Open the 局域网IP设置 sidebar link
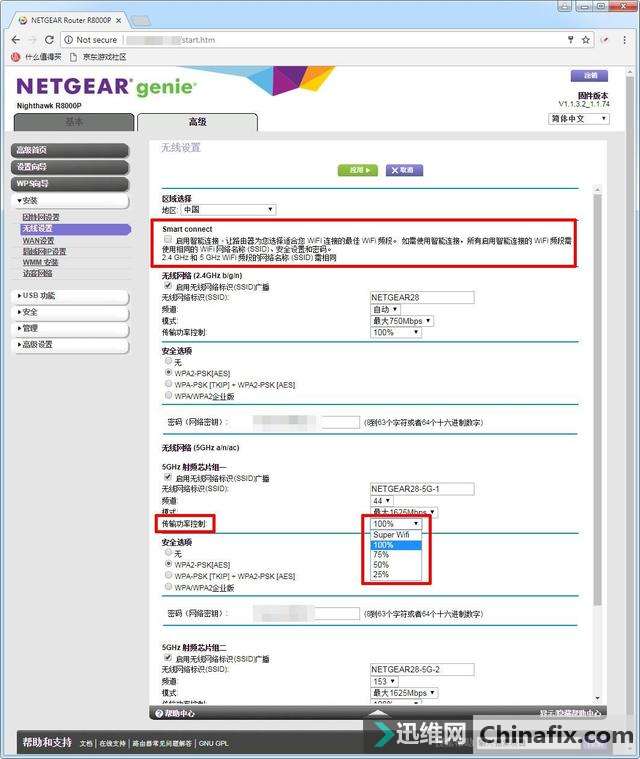 click(44, 252)
